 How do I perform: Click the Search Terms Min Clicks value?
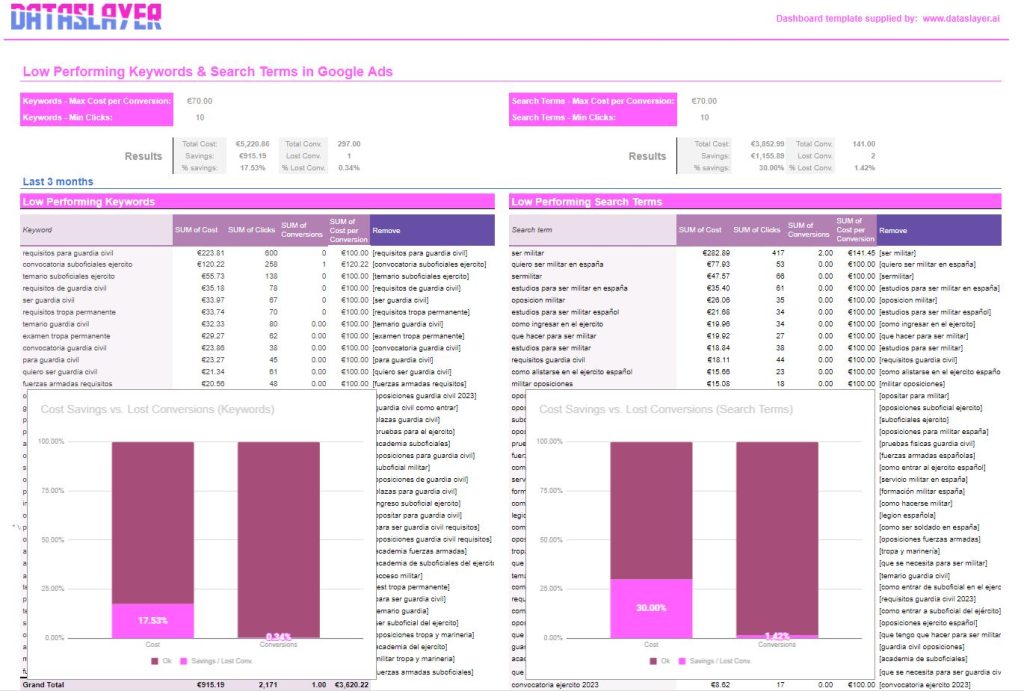704,117
